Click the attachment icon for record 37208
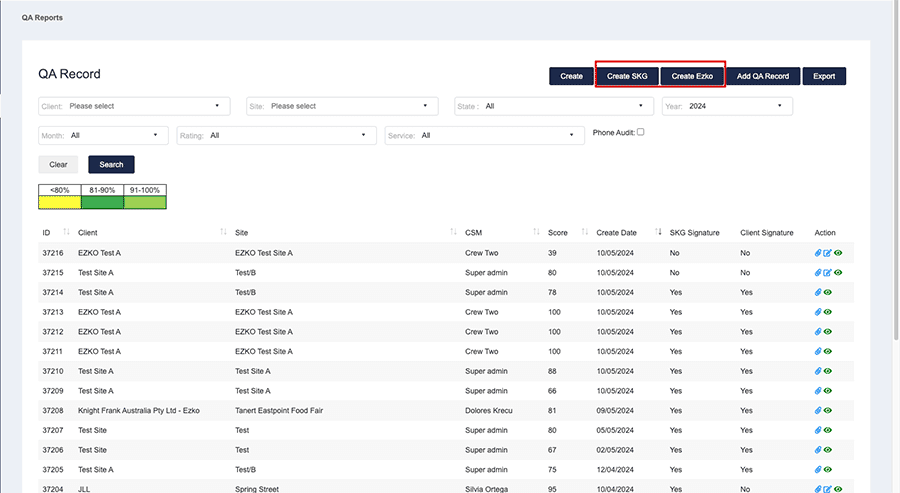The image size is (900, 493). point(819,410)
